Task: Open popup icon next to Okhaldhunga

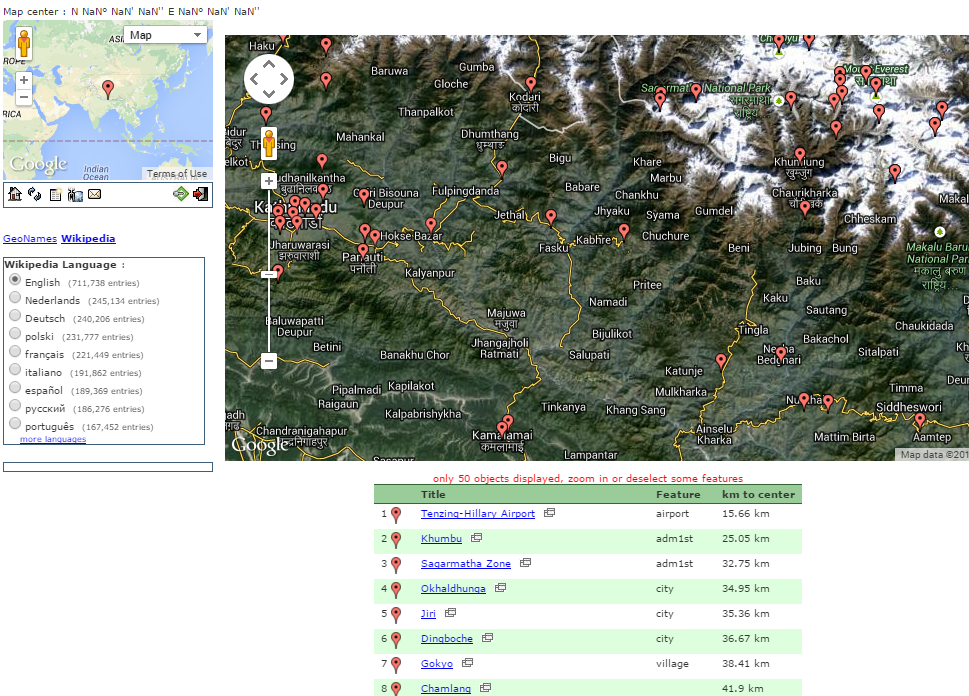Action: pyautogui.click(x=501, y=587)
